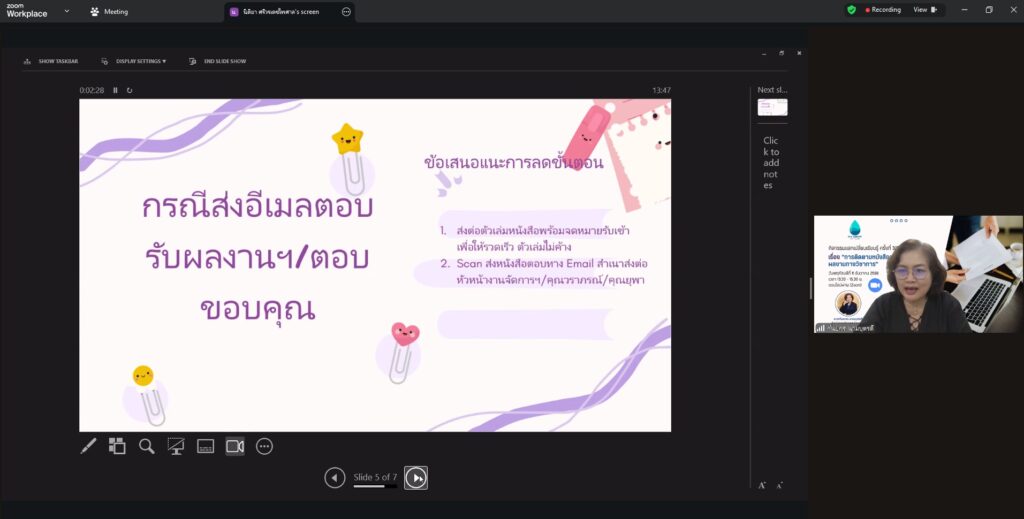Toggle subtitles icon in presenter view
The width and height of the screenshot is (1024, 519).
tap(205, 446)
